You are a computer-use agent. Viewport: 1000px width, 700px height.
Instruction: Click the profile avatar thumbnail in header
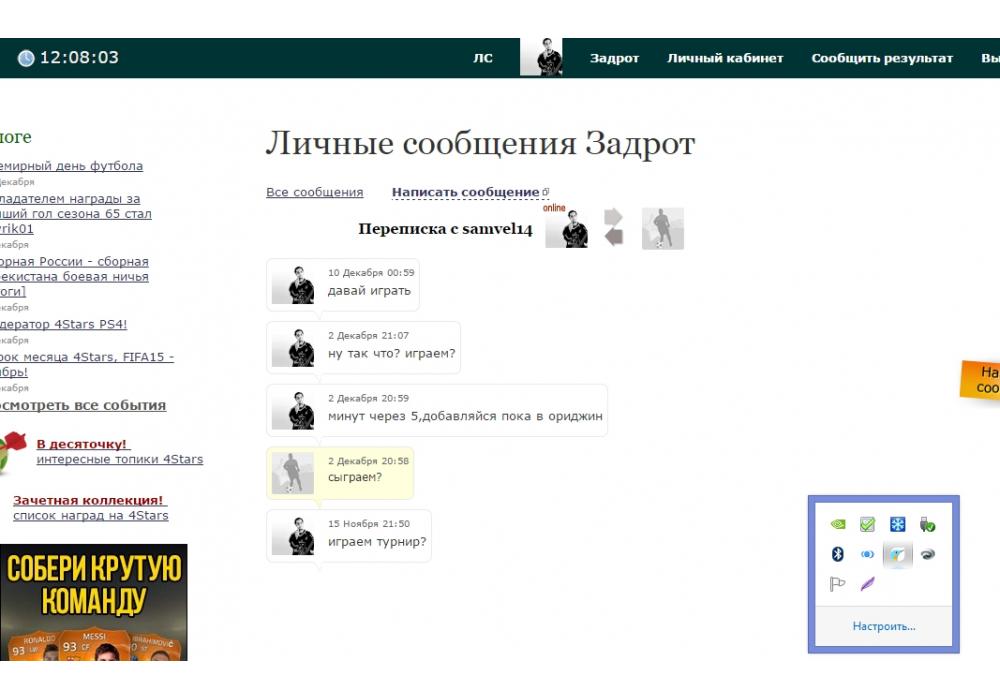541,58
